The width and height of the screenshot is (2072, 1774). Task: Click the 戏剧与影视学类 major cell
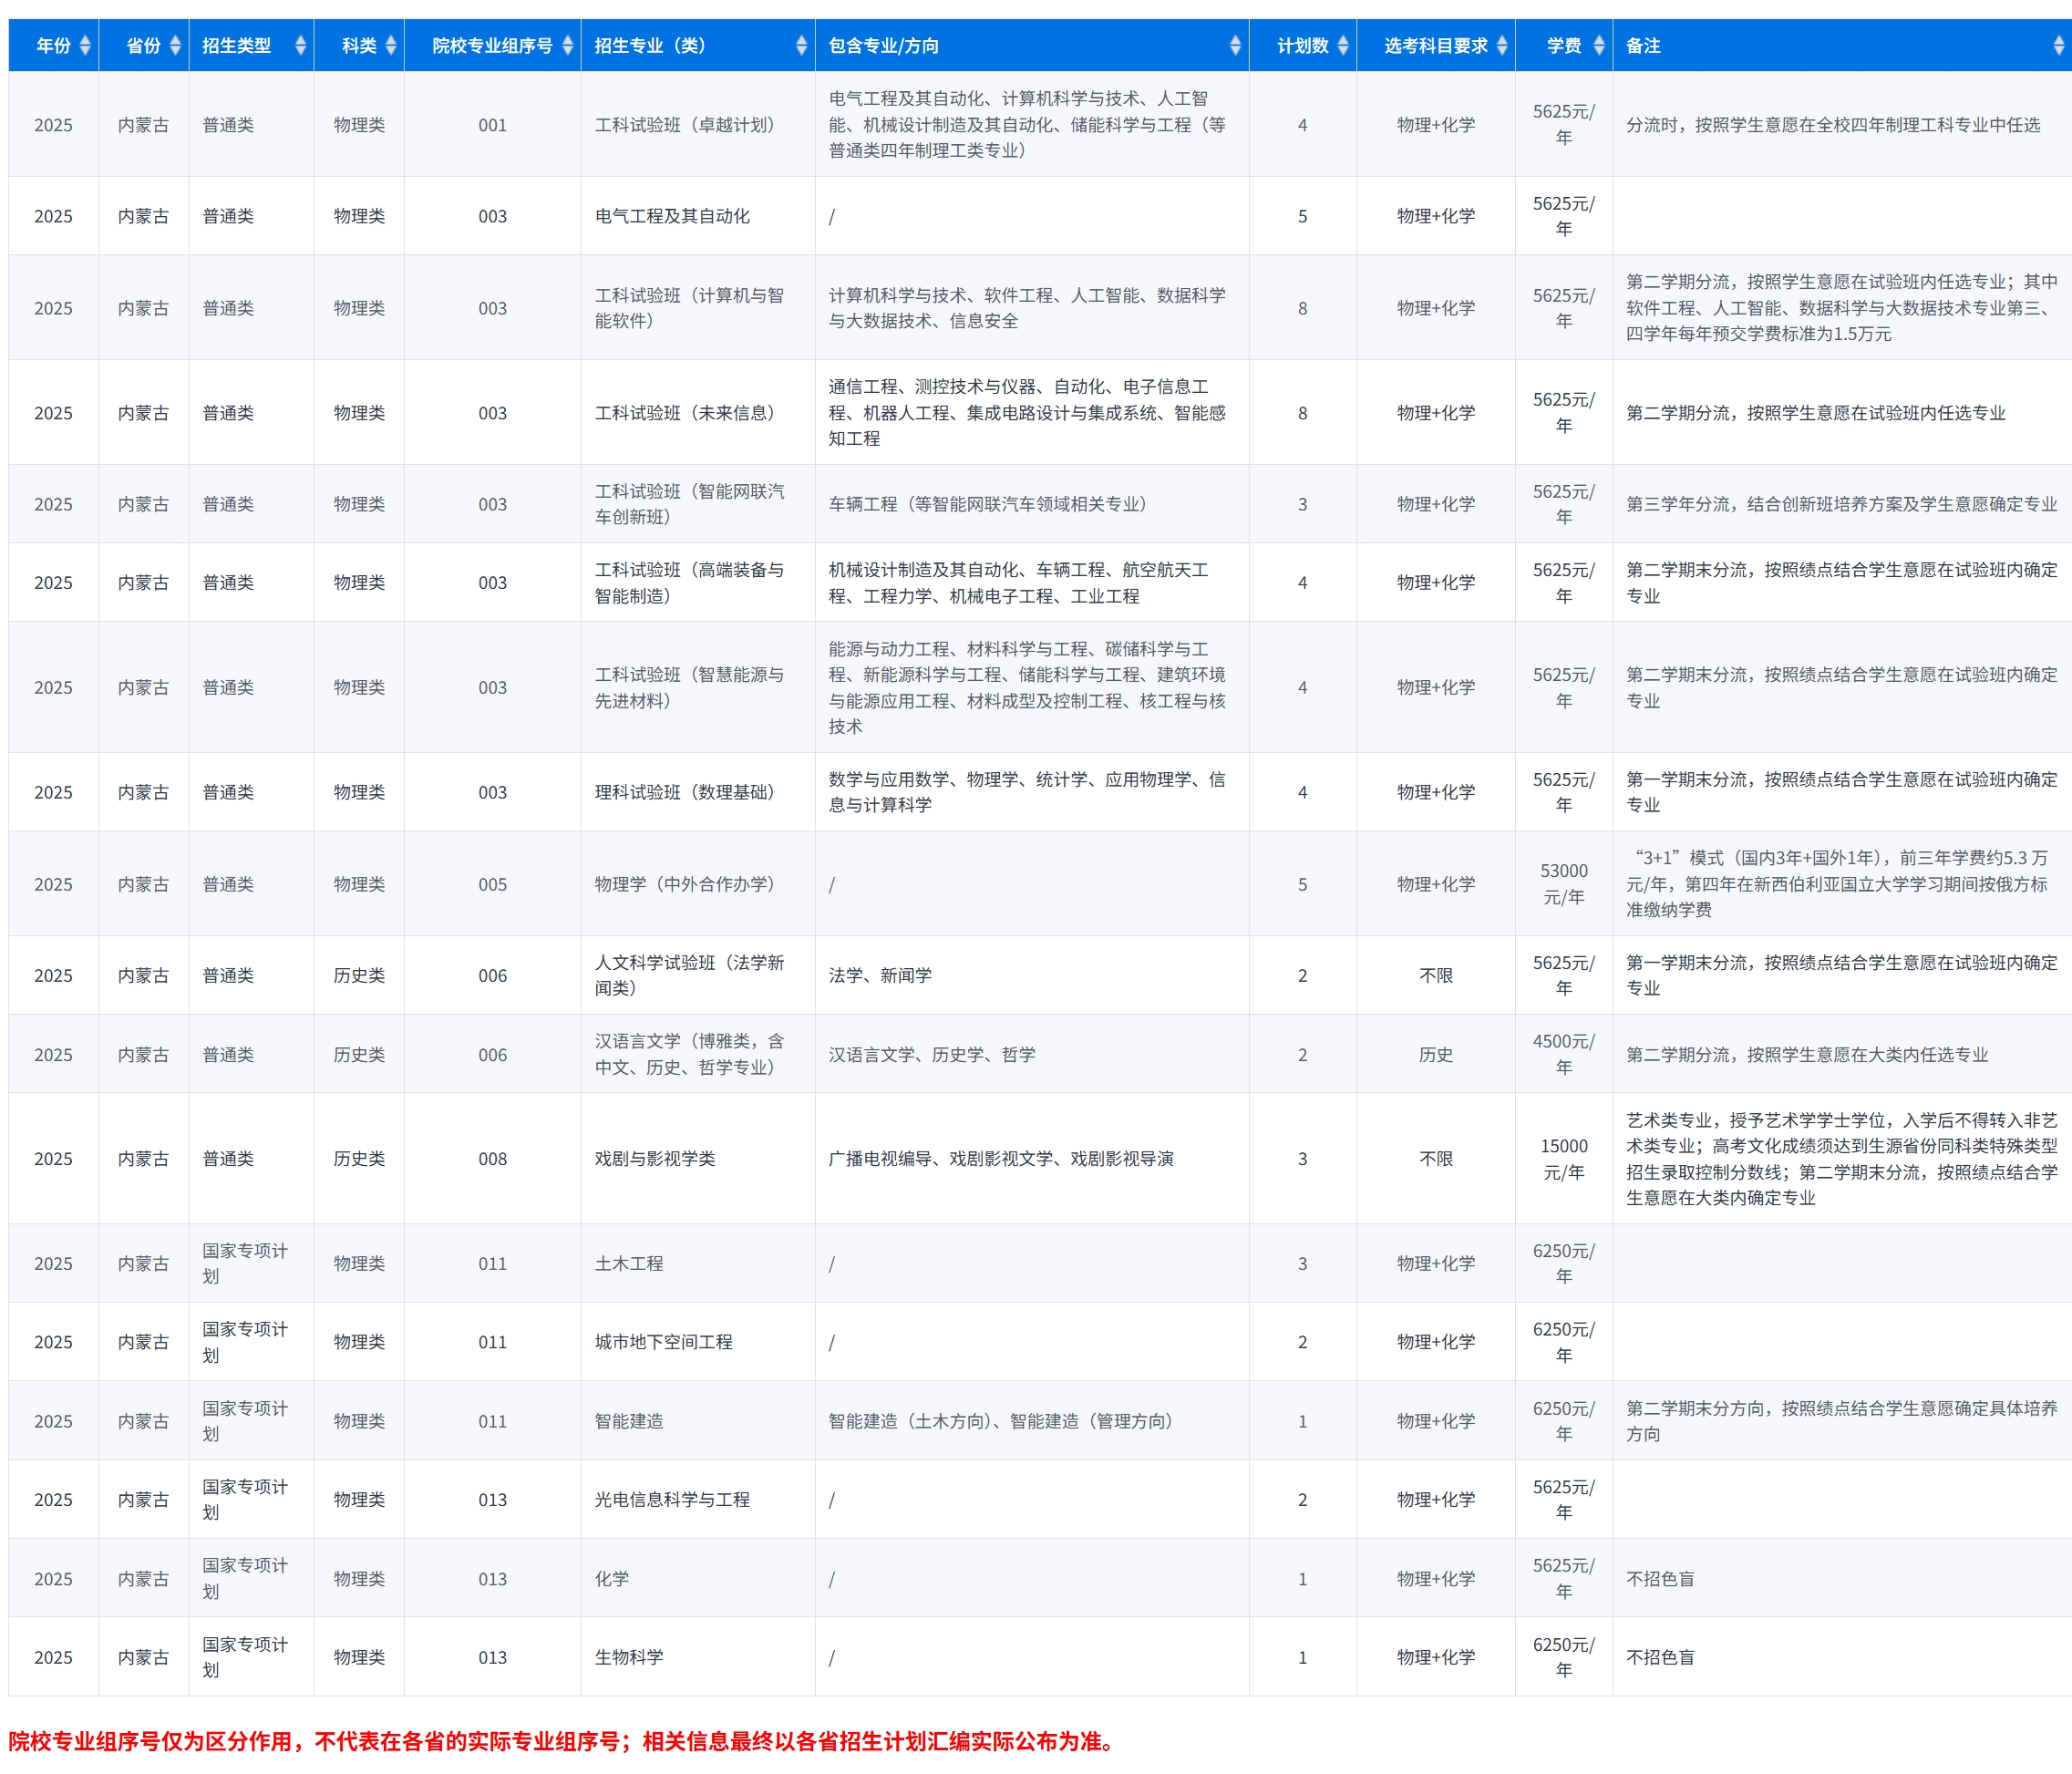point(655,1158)
